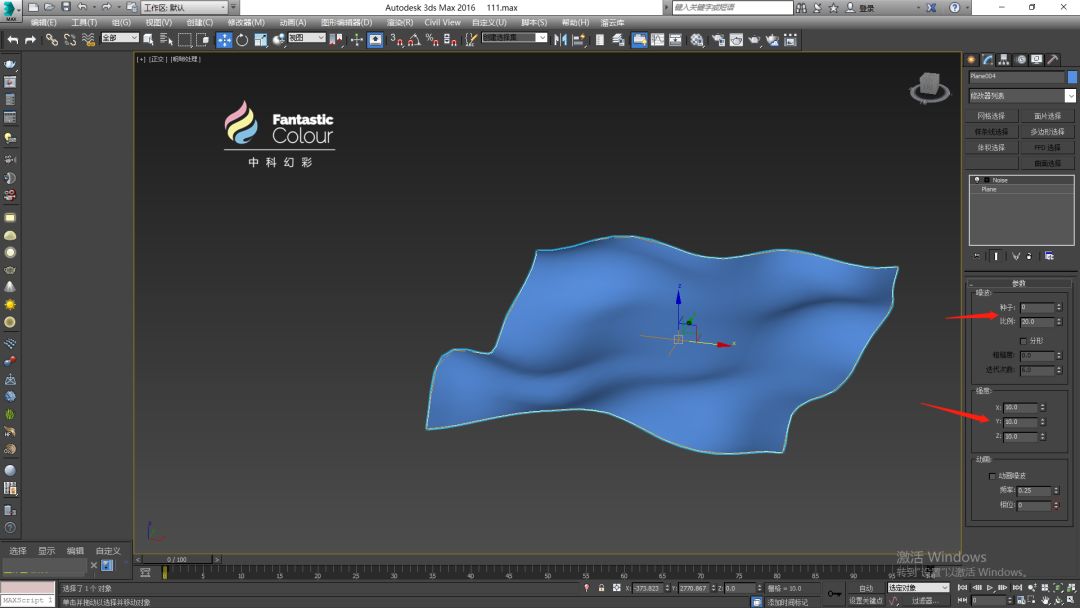
Task: Select the Rotate tool in toolbar
Action: pos(241,40)
